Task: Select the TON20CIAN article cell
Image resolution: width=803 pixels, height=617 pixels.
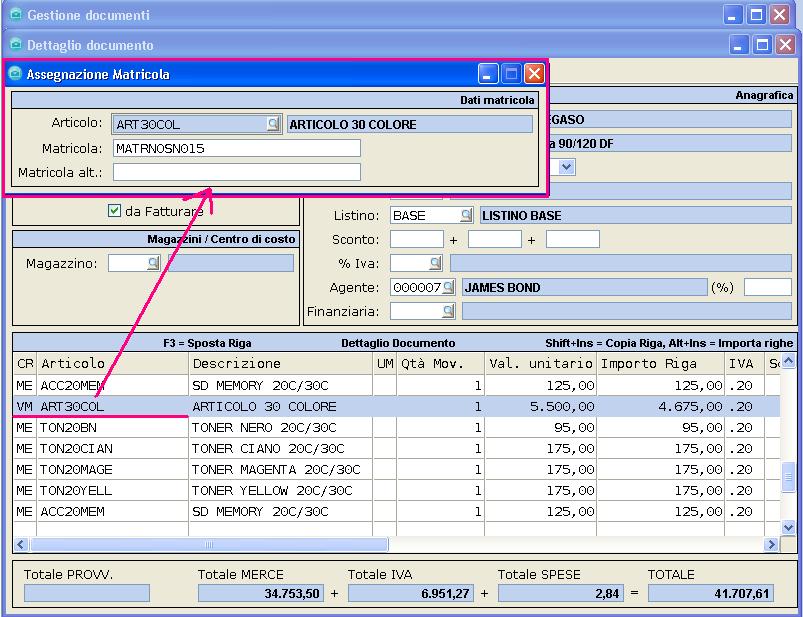Action: 113,448
